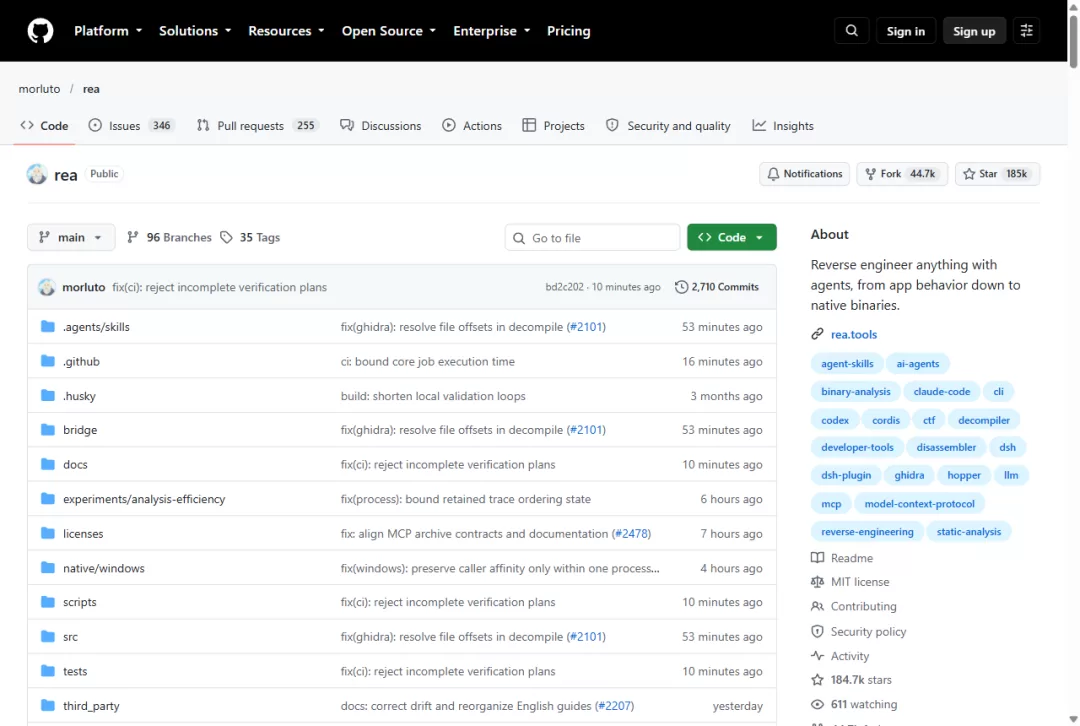The height and width of the screenshot is (726, 1080).
Task: Click the Sign up button
Action: pos(974,31)
